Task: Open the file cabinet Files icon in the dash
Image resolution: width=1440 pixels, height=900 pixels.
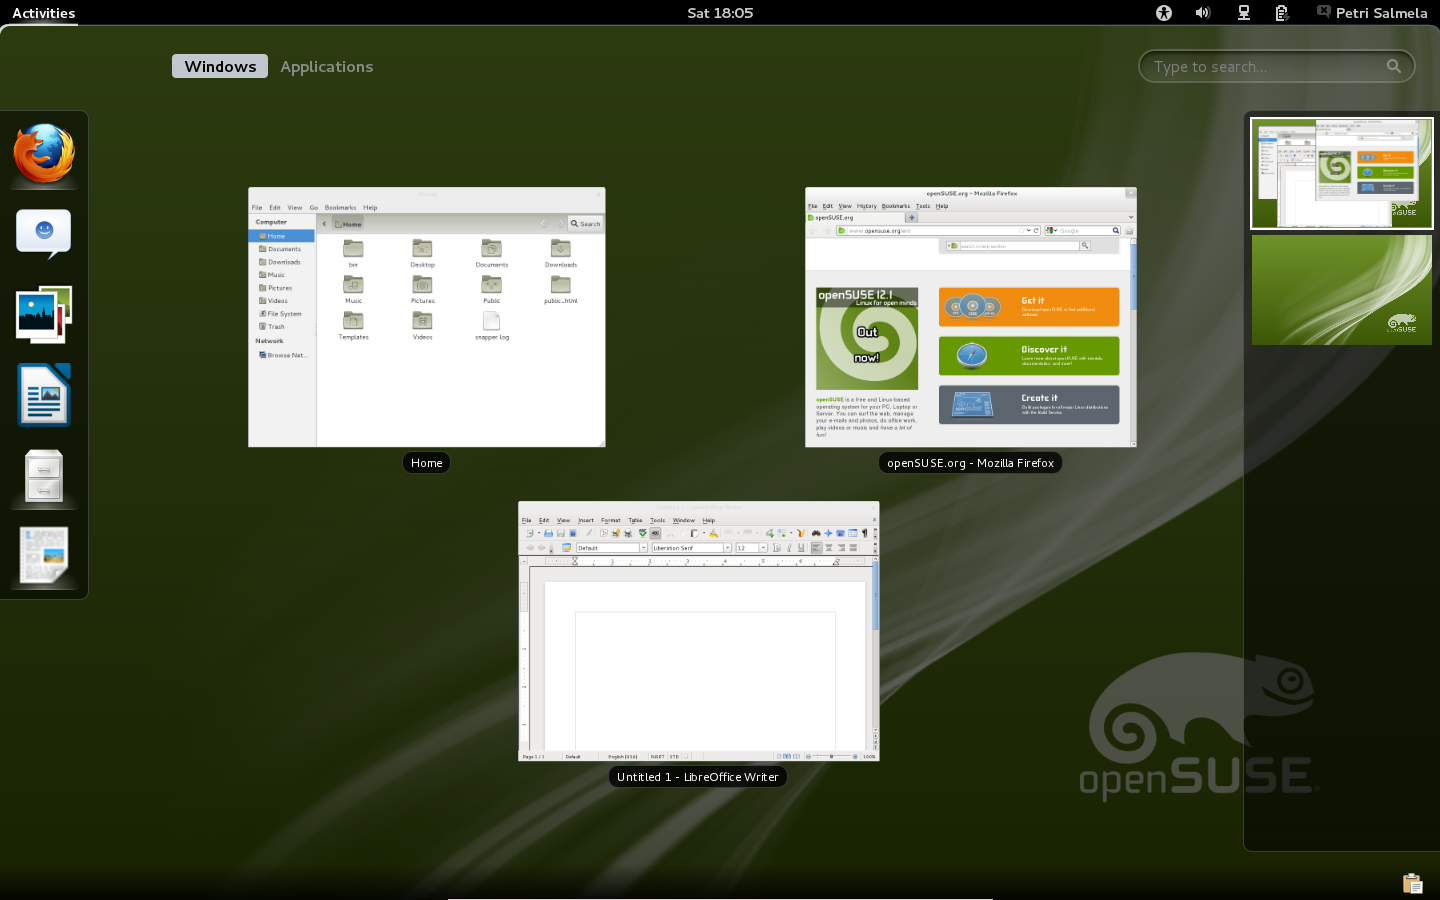Action: pos(44,476)
